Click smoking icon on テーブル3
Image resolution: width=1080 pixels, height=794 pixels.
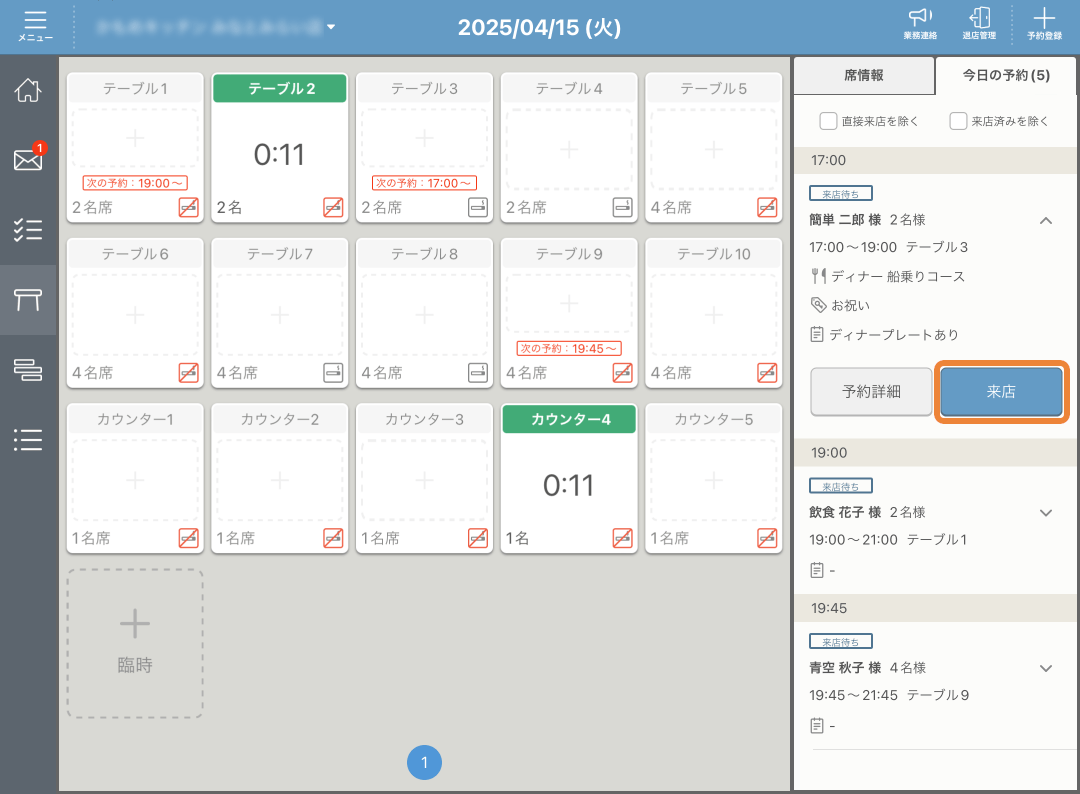(x=478, y=207)
